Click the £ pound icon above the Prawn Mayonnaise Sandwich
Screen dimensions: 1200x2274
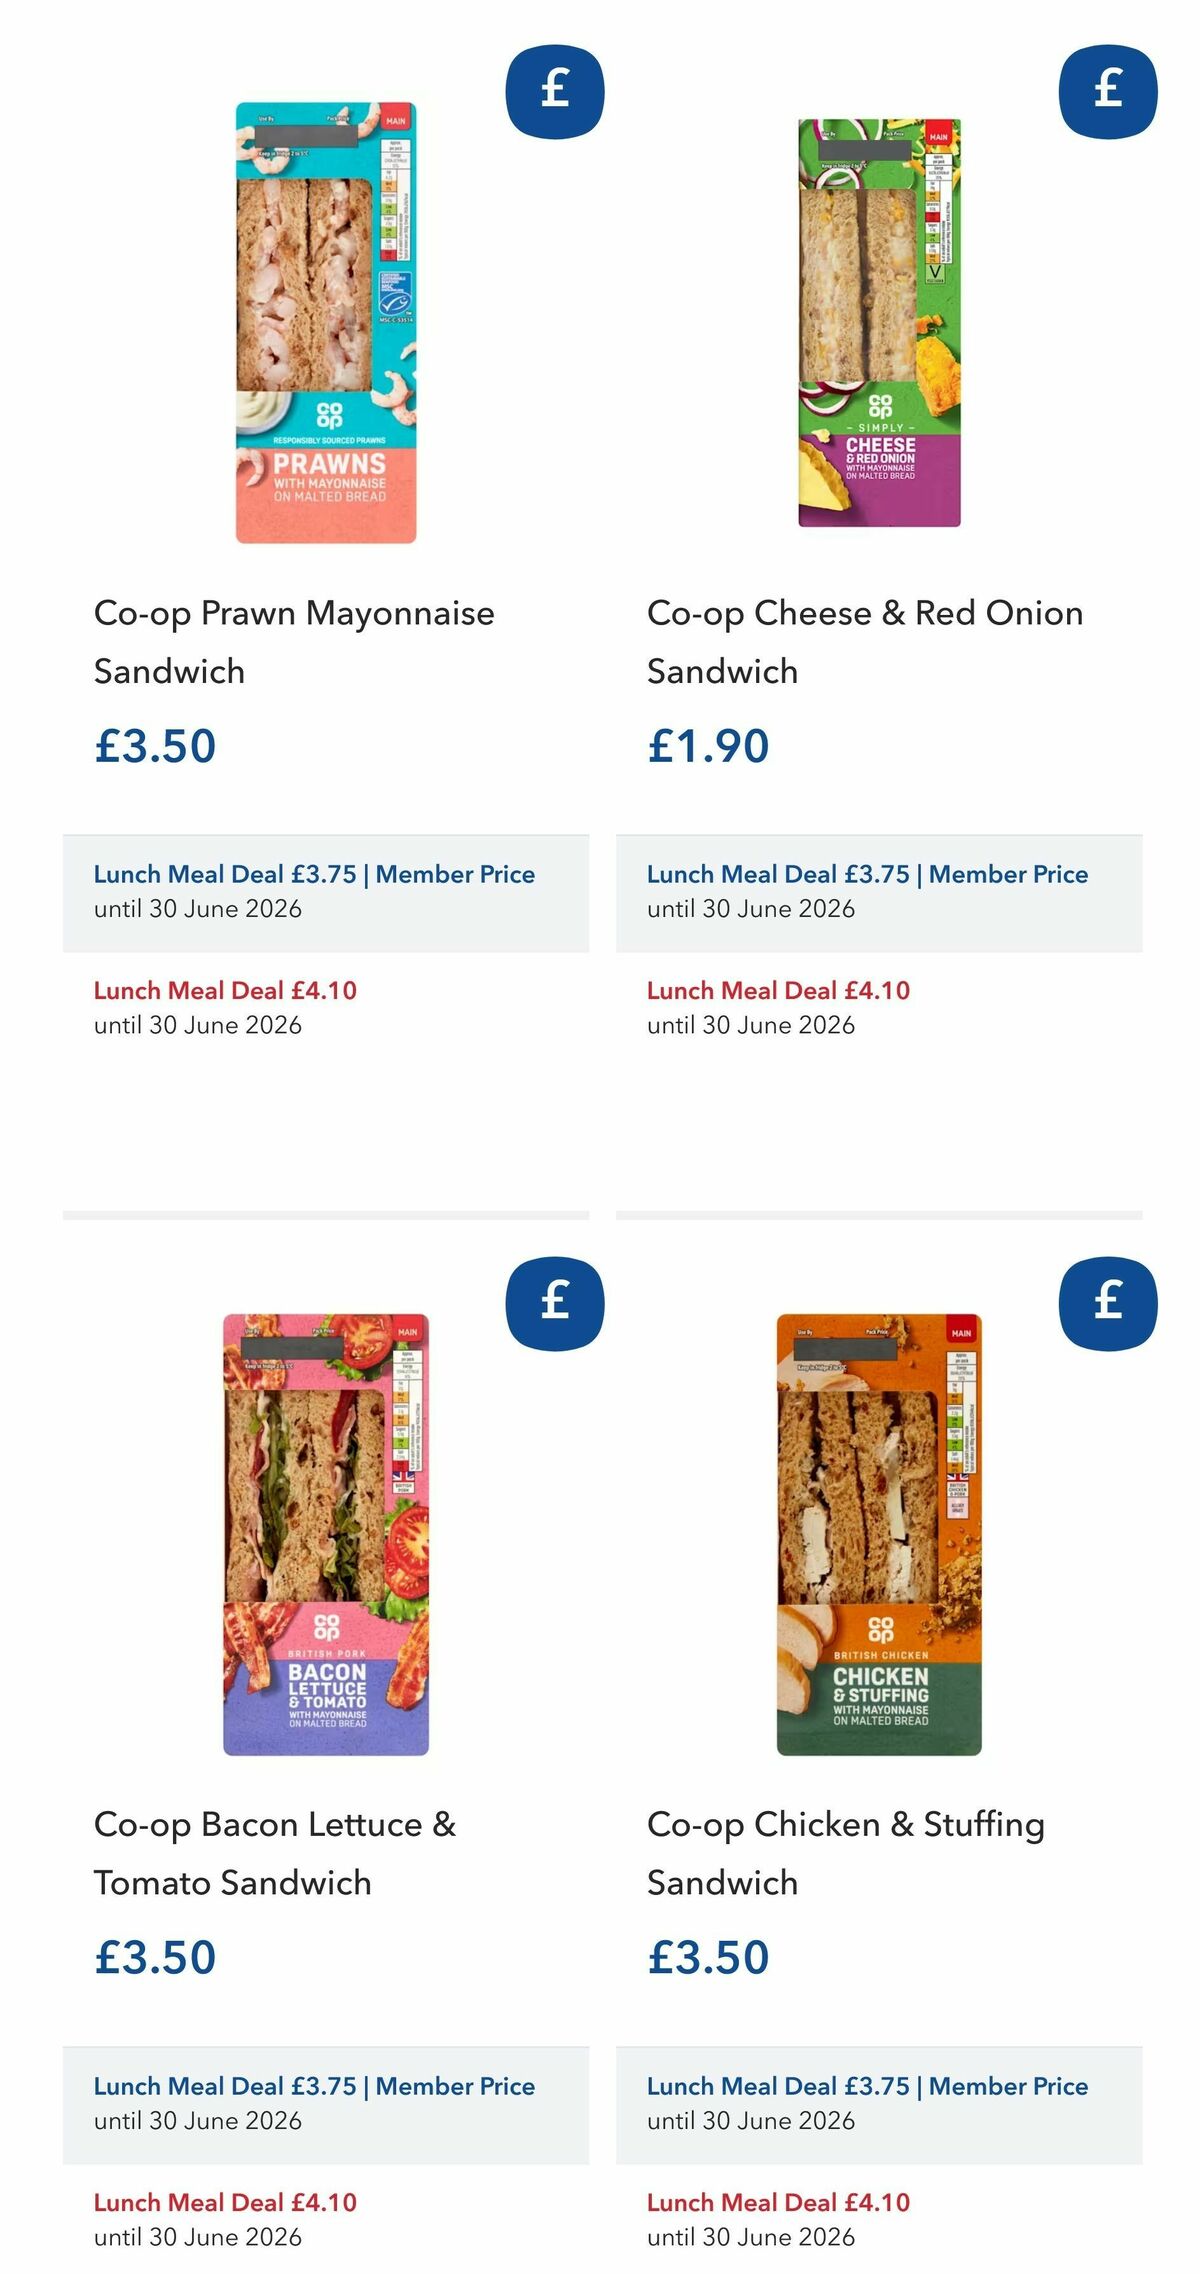[555, 90]
